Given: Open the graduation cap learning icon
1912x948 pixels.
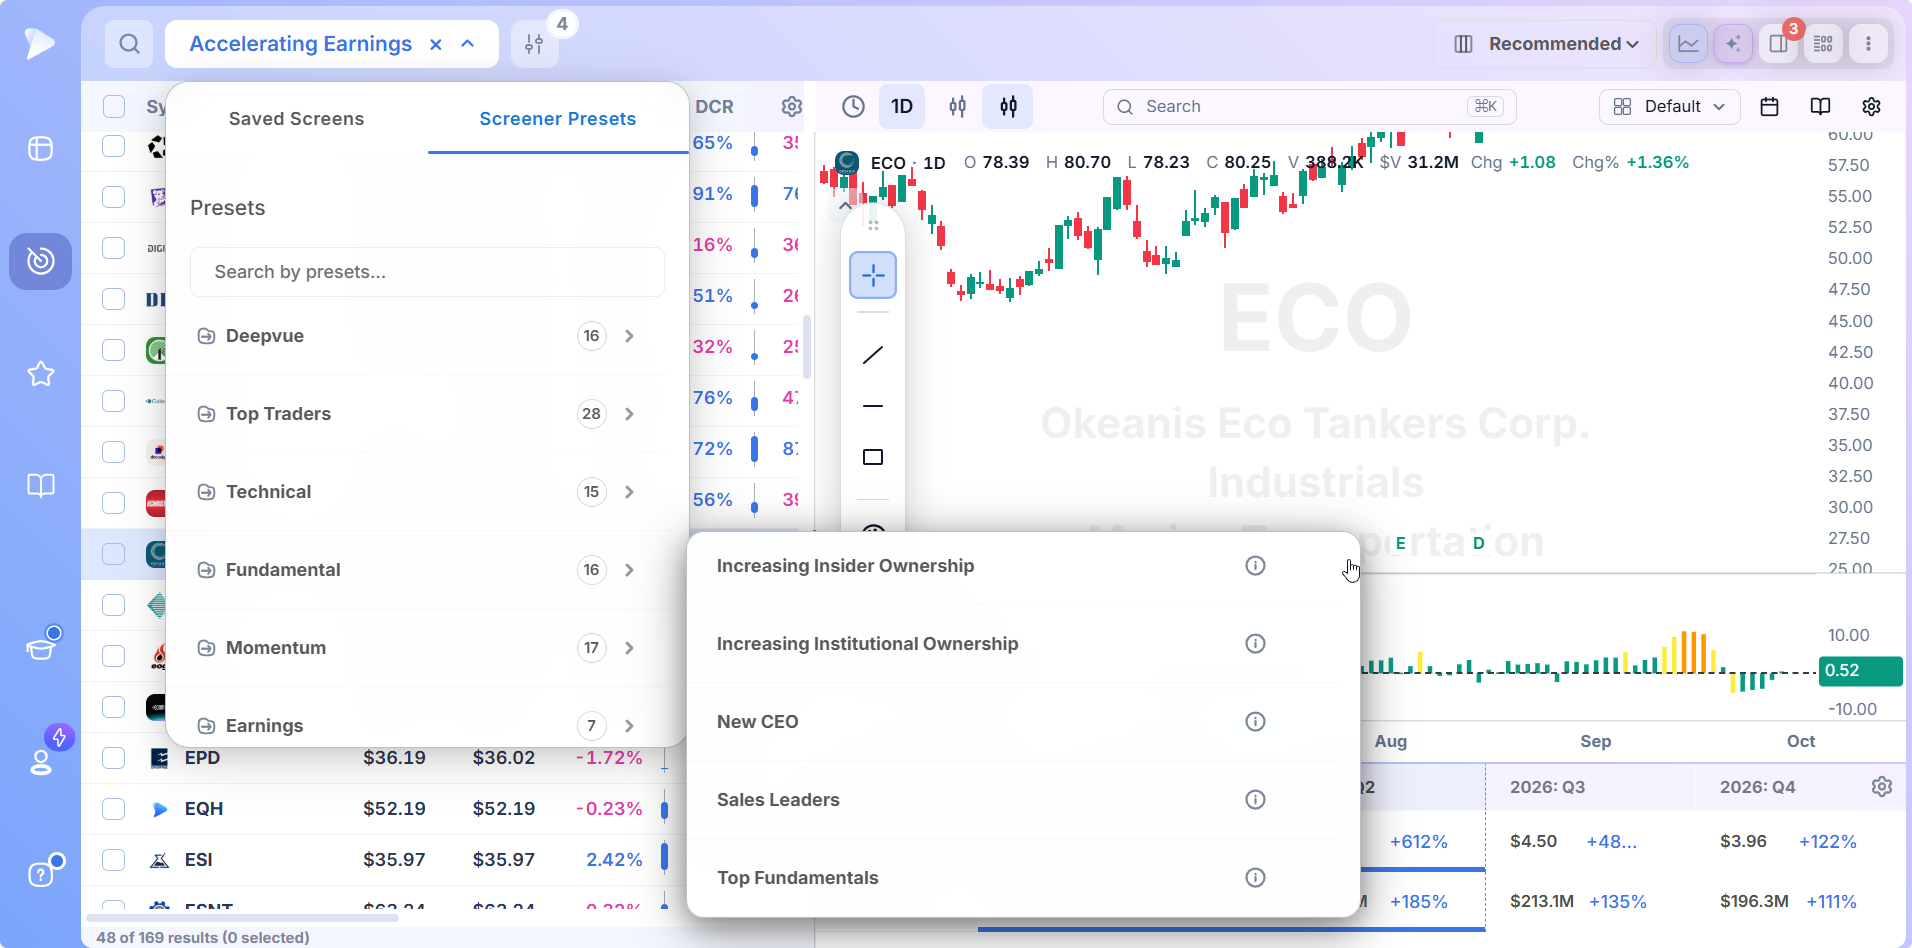Looking at the screenshot, I should pyautogui.click(x=41, y=649).
